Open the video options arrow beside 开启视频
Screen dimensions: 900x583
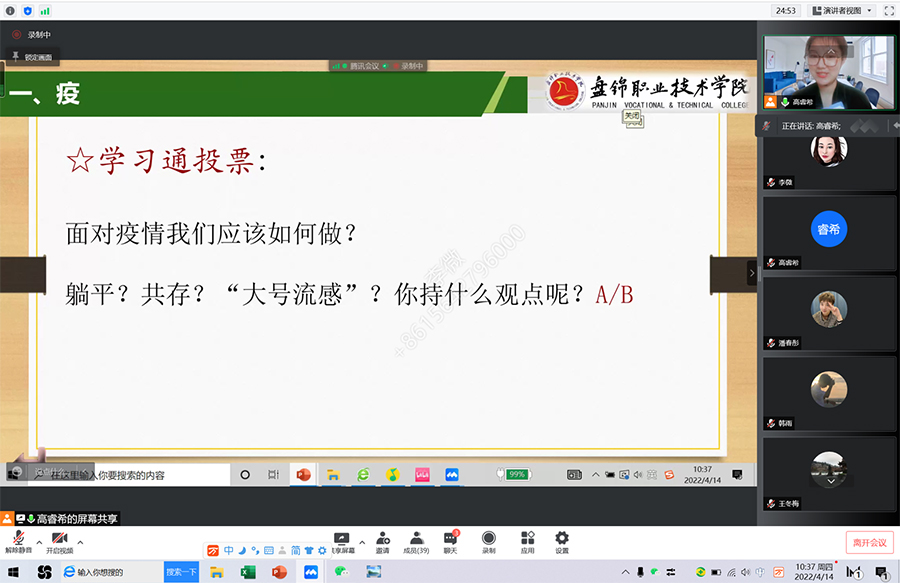tap(80, 542)
